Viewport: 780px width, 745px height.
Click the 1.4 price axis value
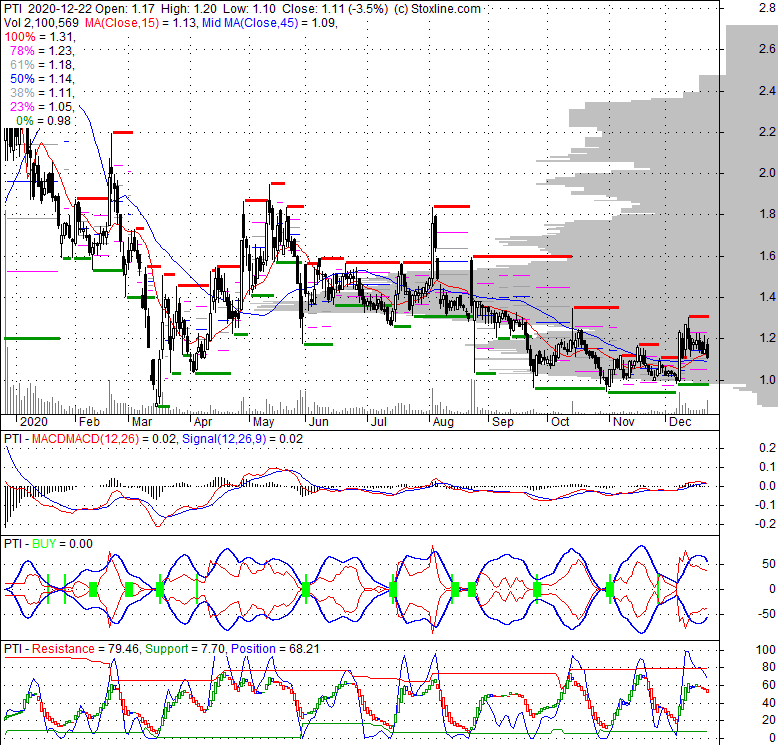767,297
